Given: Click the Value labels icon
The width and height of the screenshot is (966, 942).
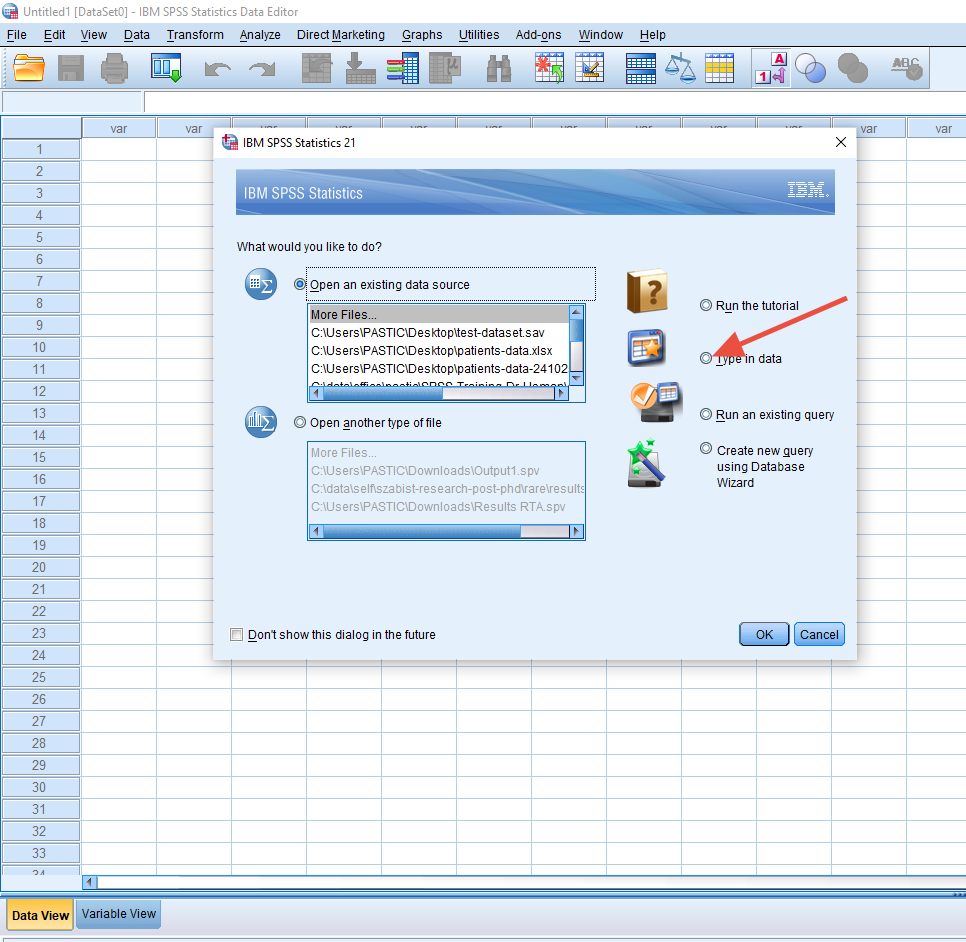Looking at the screenshot, I should pyautogui.click(x=771, y=68).
